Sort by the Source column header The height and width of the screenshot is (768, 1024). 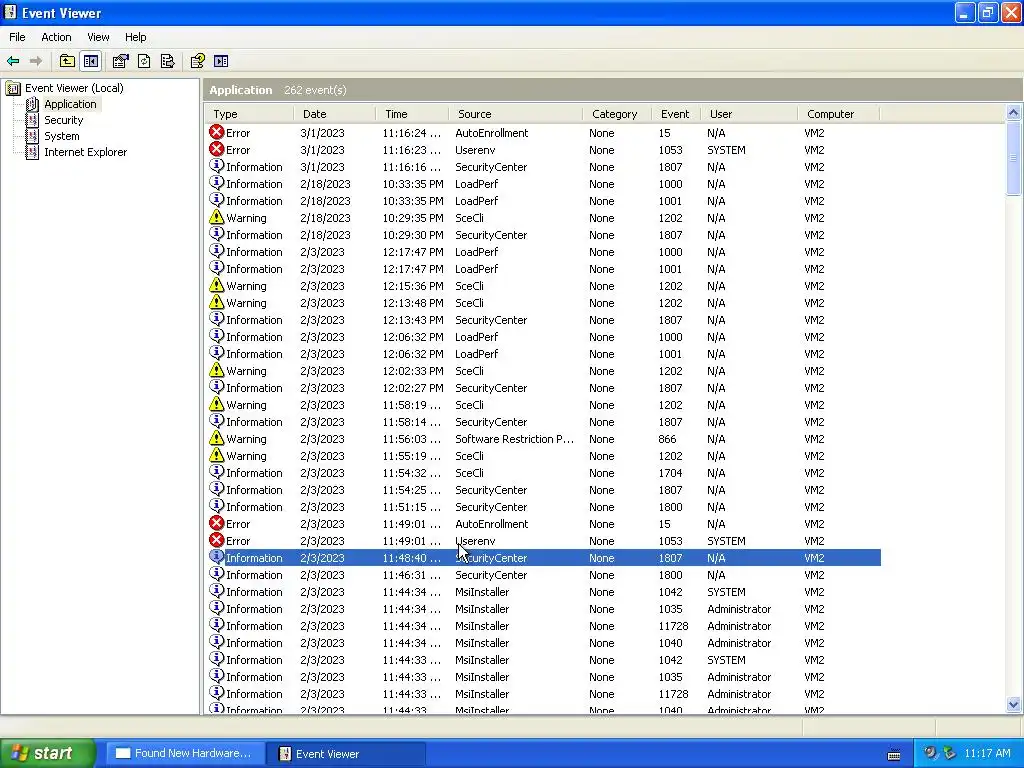click(x=515, y=114)
